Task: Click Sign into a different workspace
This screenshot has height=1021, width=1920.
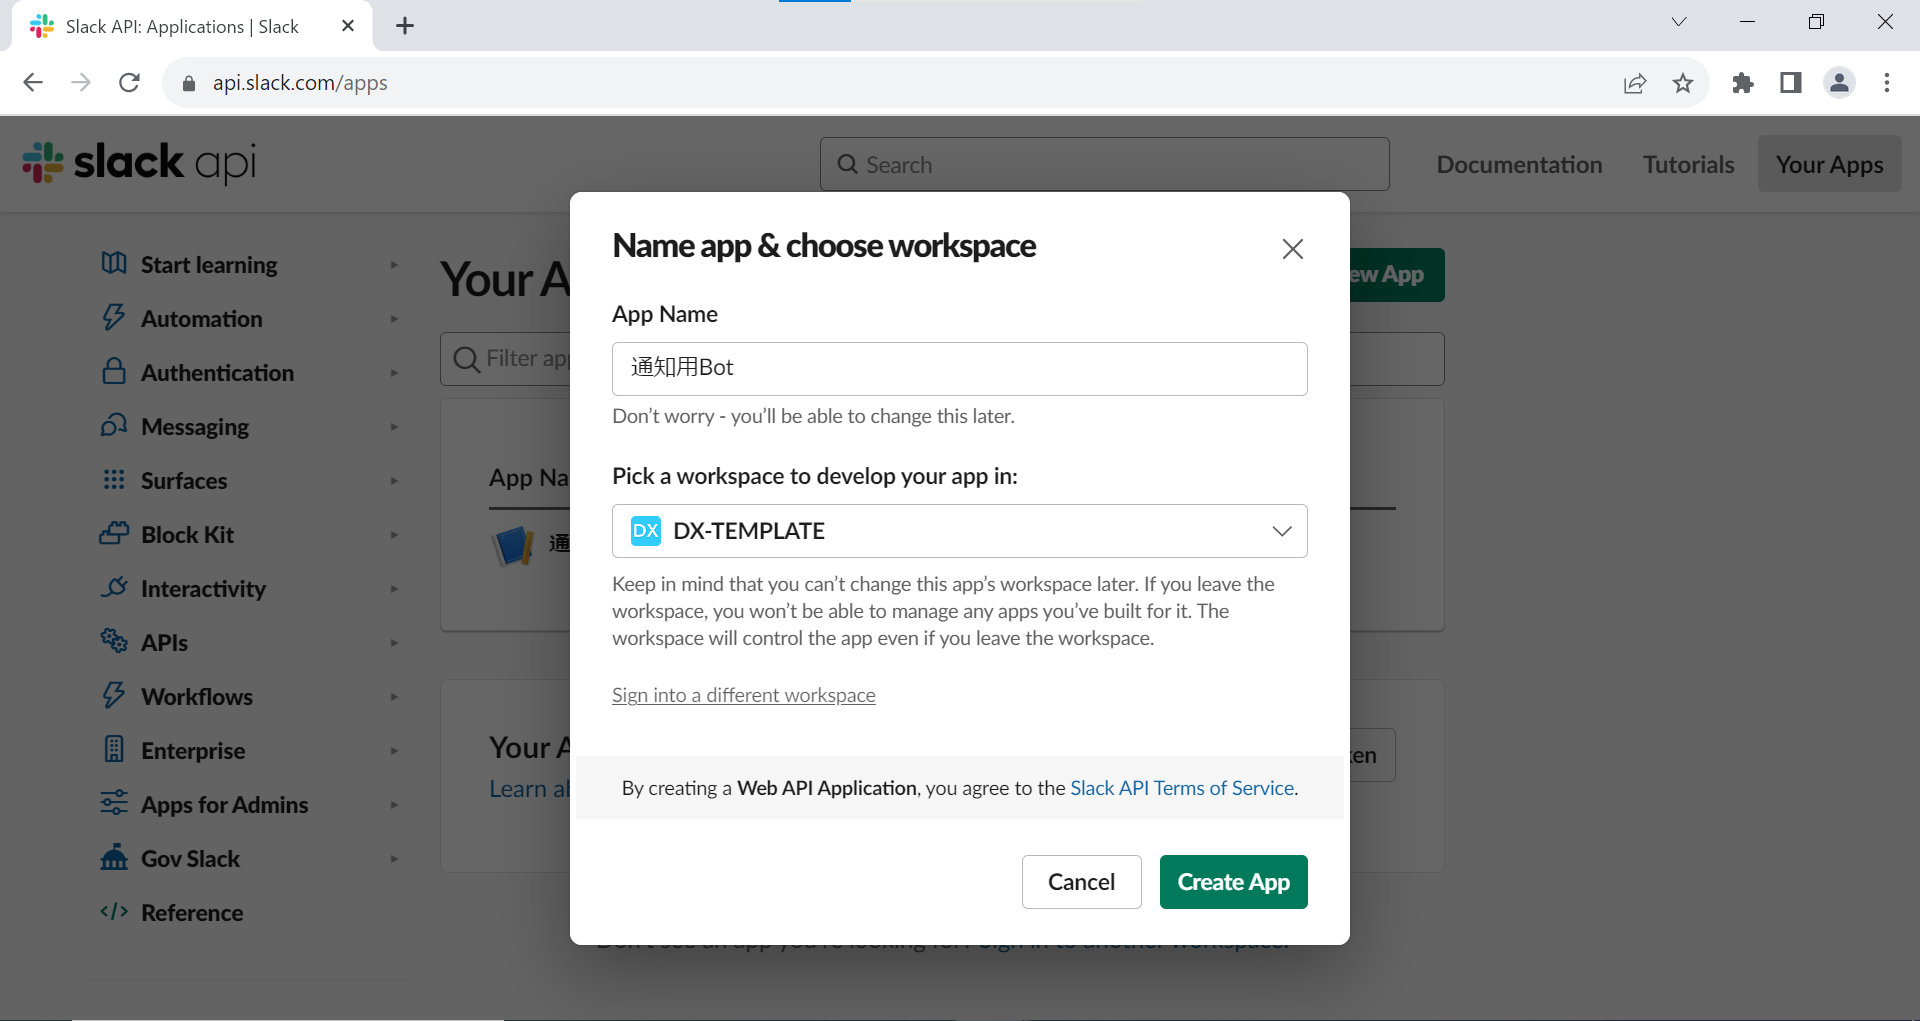Action: (743, 695)
